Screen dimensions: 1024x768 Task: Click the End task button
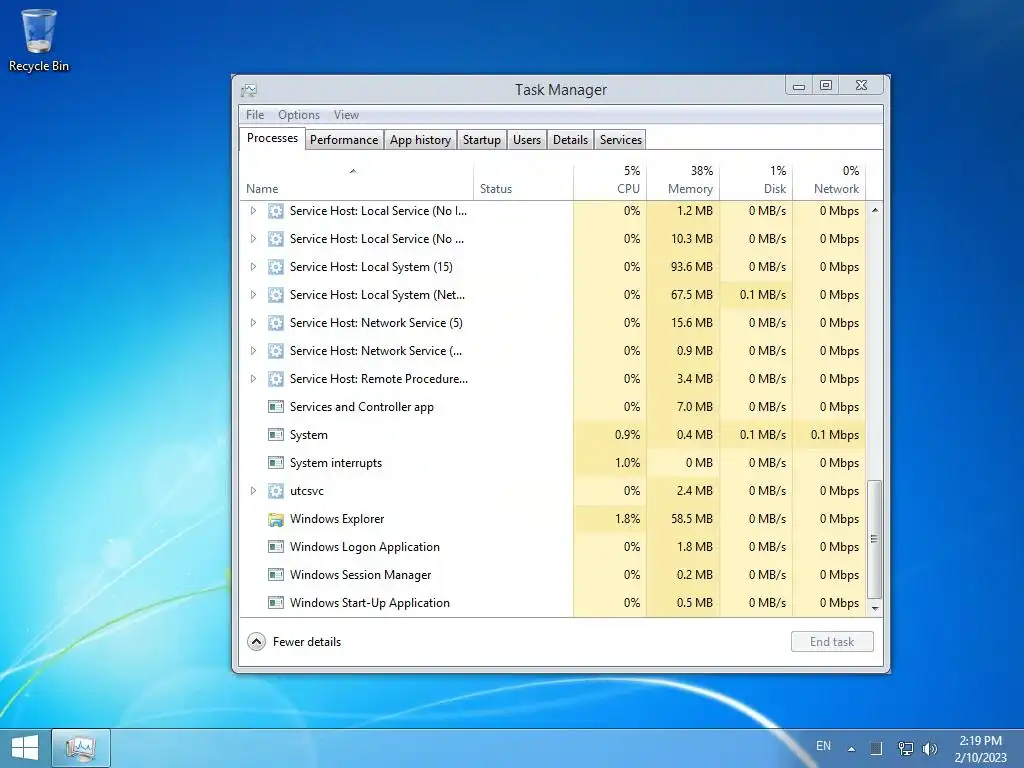[x=832, y=642]
